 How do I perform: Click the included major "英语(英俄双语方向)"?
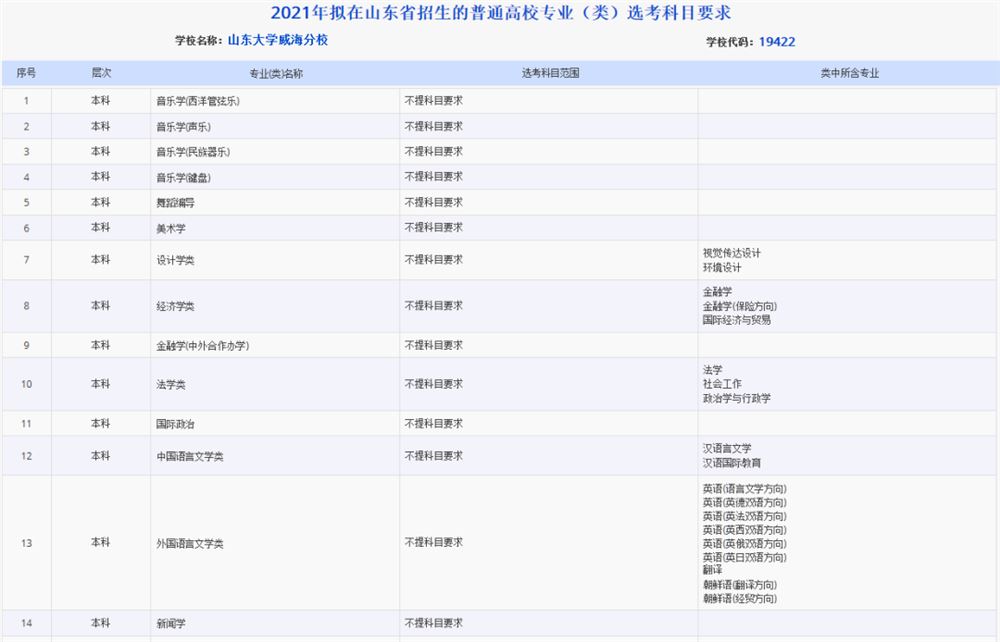point(745,544)
